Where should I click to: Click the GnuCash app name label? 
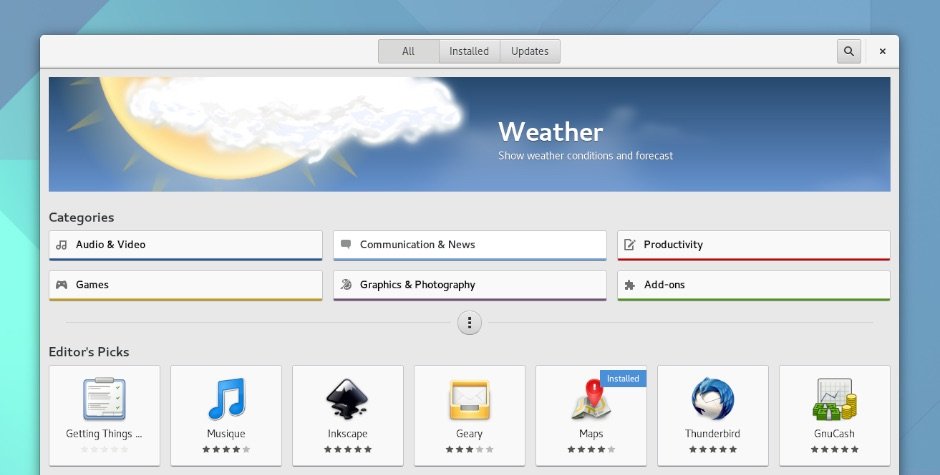tap(834, 434)
